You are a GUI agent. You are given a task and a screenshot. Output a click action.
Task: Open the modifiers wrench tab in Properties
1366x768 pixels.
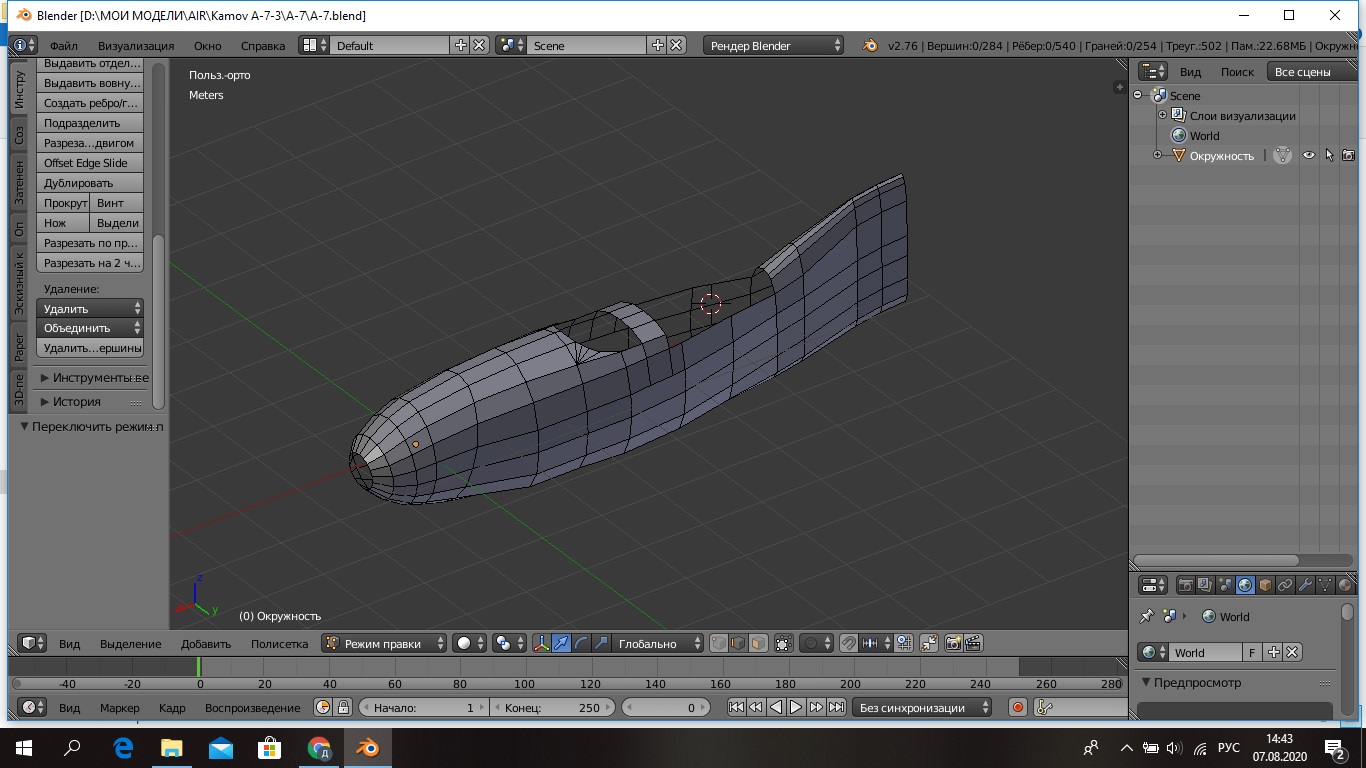coord(1305,585)
